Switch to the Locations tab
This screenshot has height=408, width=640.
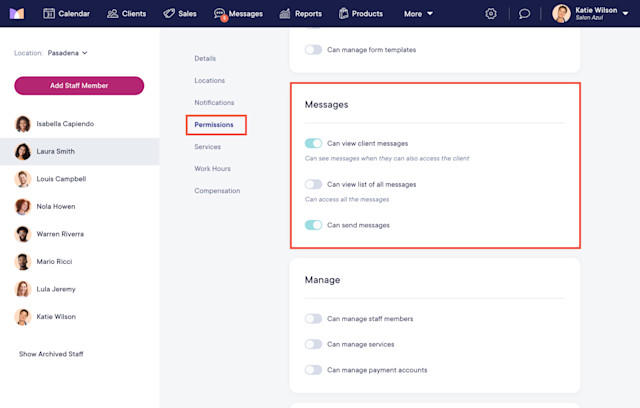click(x=209, y=80)
